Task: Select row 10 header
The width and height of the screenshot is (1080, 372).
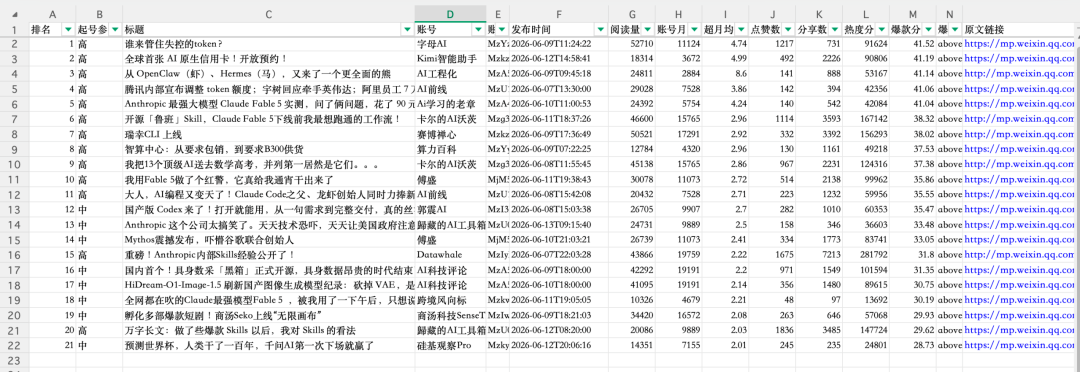Action: click(14, 165)
